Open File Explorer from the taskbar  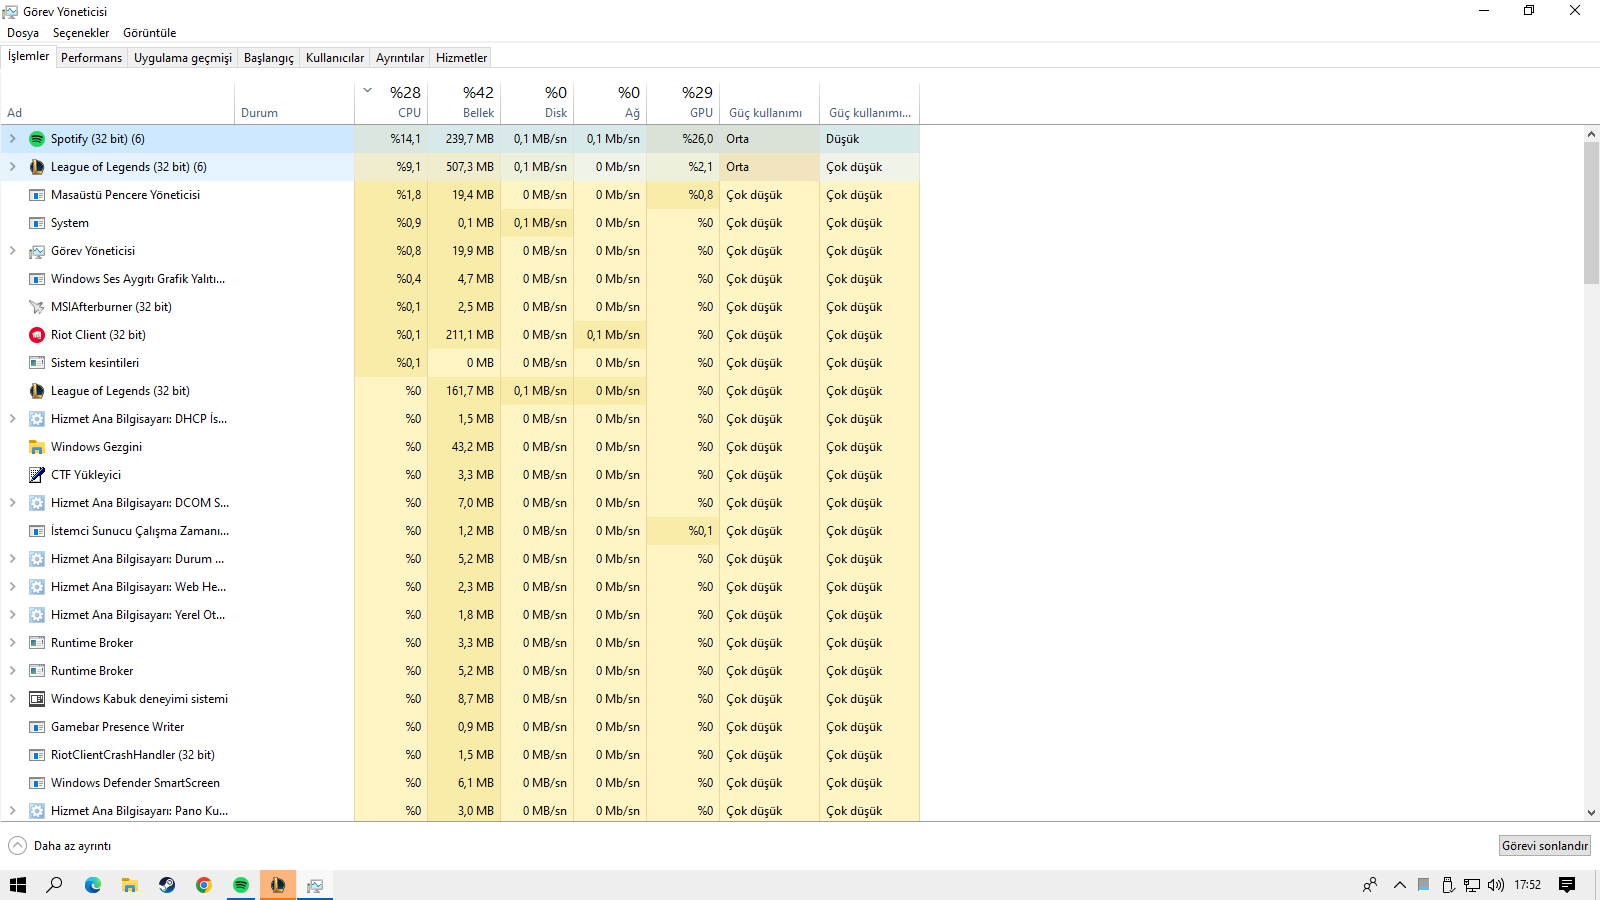coord(130,885)
